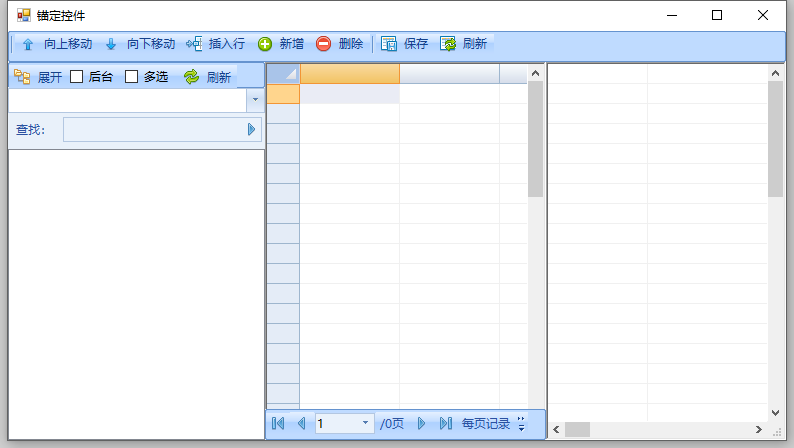Maximize the 锚定控件 window
Viewport: 794px width, 448px height.
point(717,15)
